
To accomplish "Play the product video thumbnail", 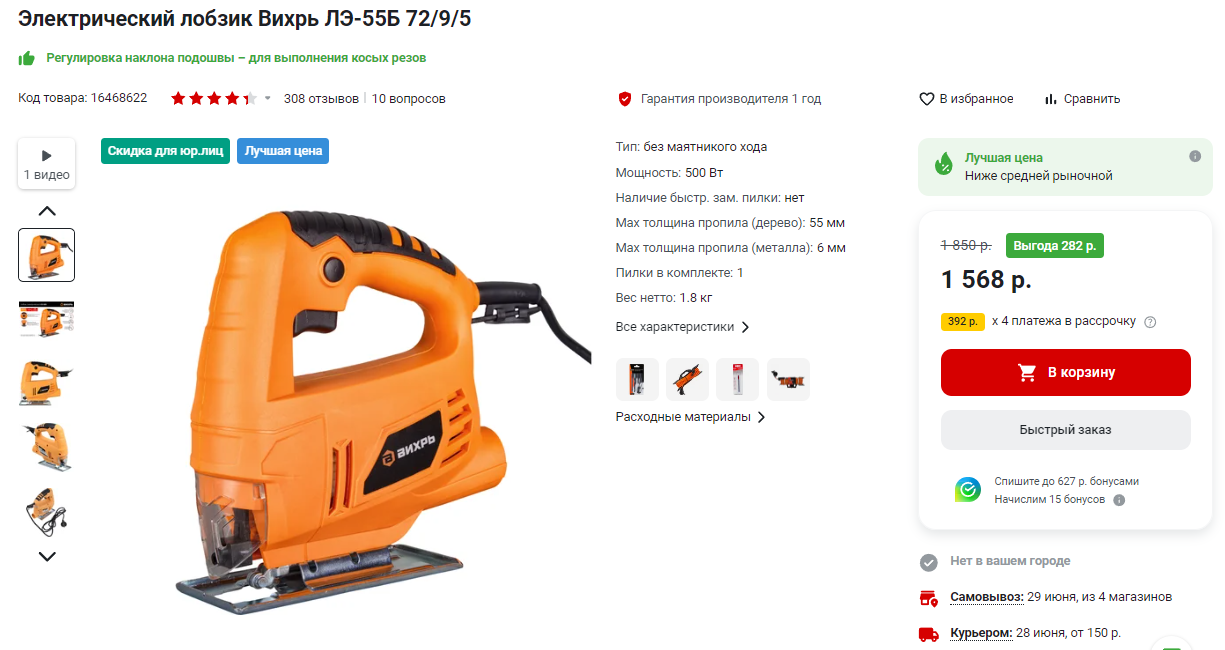I will point(46,164).
